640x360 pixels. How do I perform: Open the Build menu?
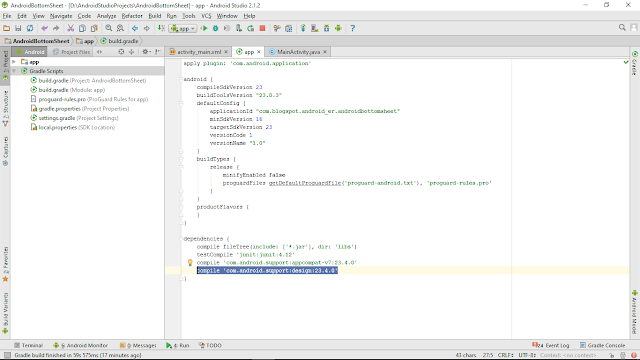[155, 16]
